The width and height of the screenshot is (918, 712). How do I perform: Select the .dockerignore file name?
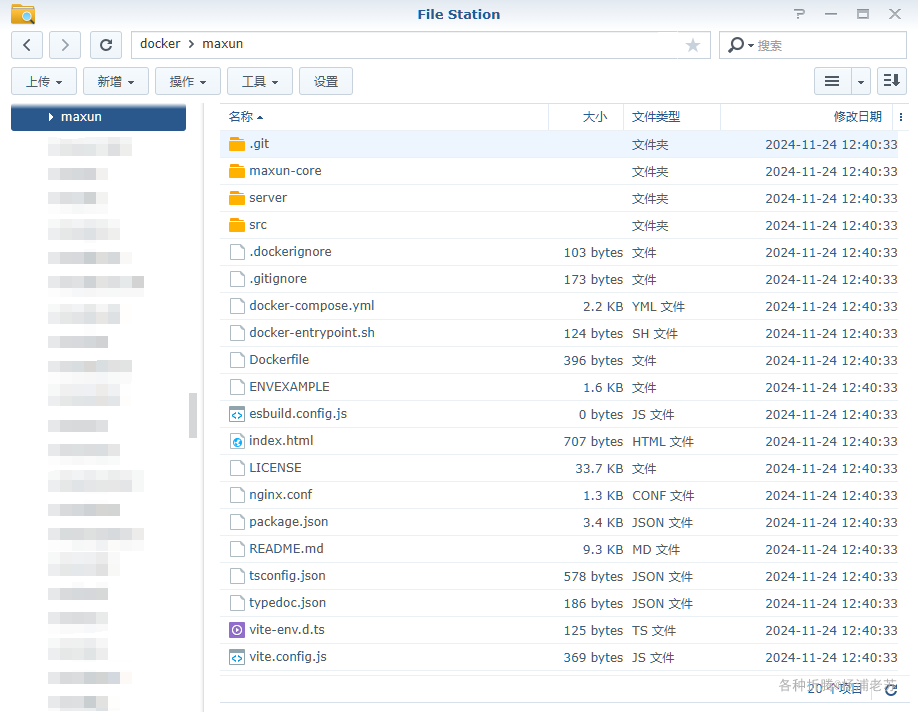290,252
